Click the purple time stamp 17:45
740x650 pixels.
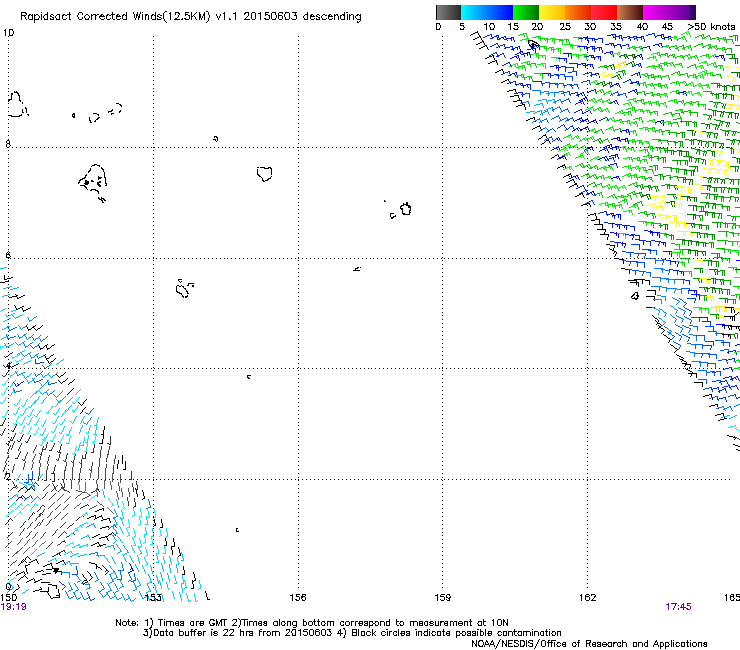(678, 607)
